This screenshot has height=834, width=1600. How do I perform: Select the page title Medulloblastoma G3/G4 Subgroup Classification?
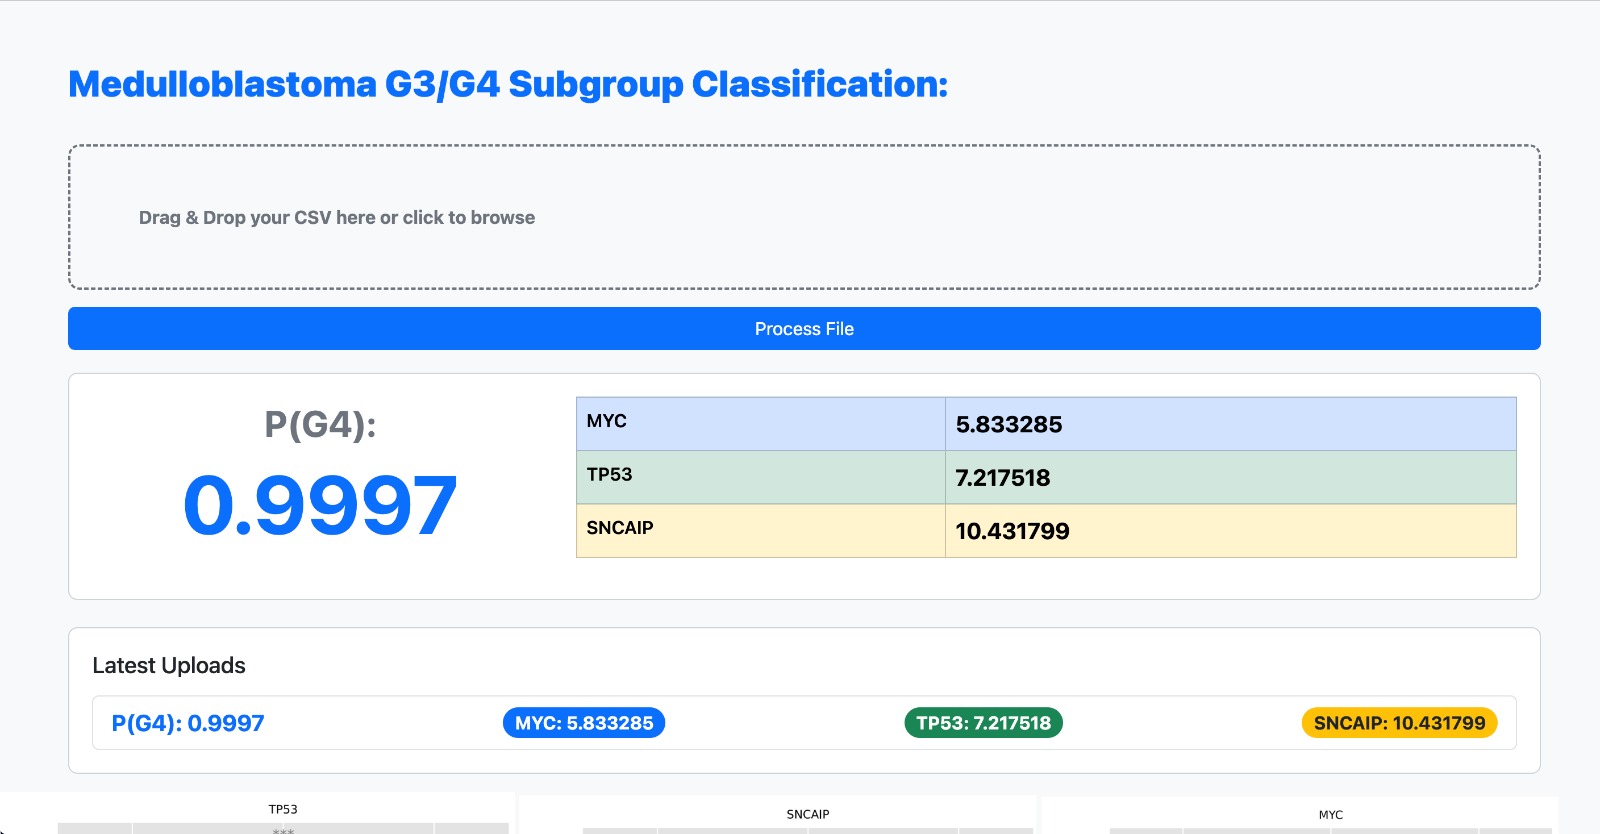click(x=508, y=84)
